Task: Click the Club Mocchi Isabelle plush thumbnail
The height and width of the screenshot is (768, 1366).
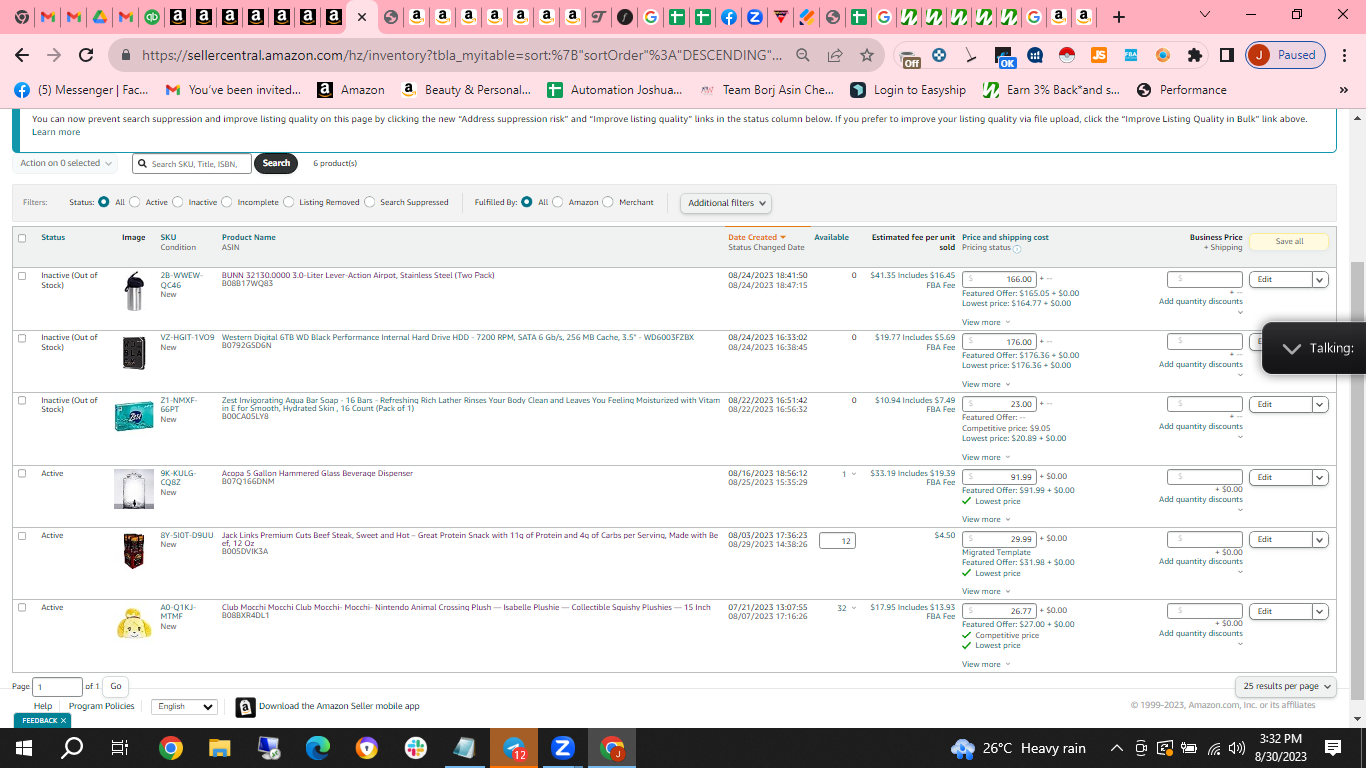Action: (x=134, y=624)
